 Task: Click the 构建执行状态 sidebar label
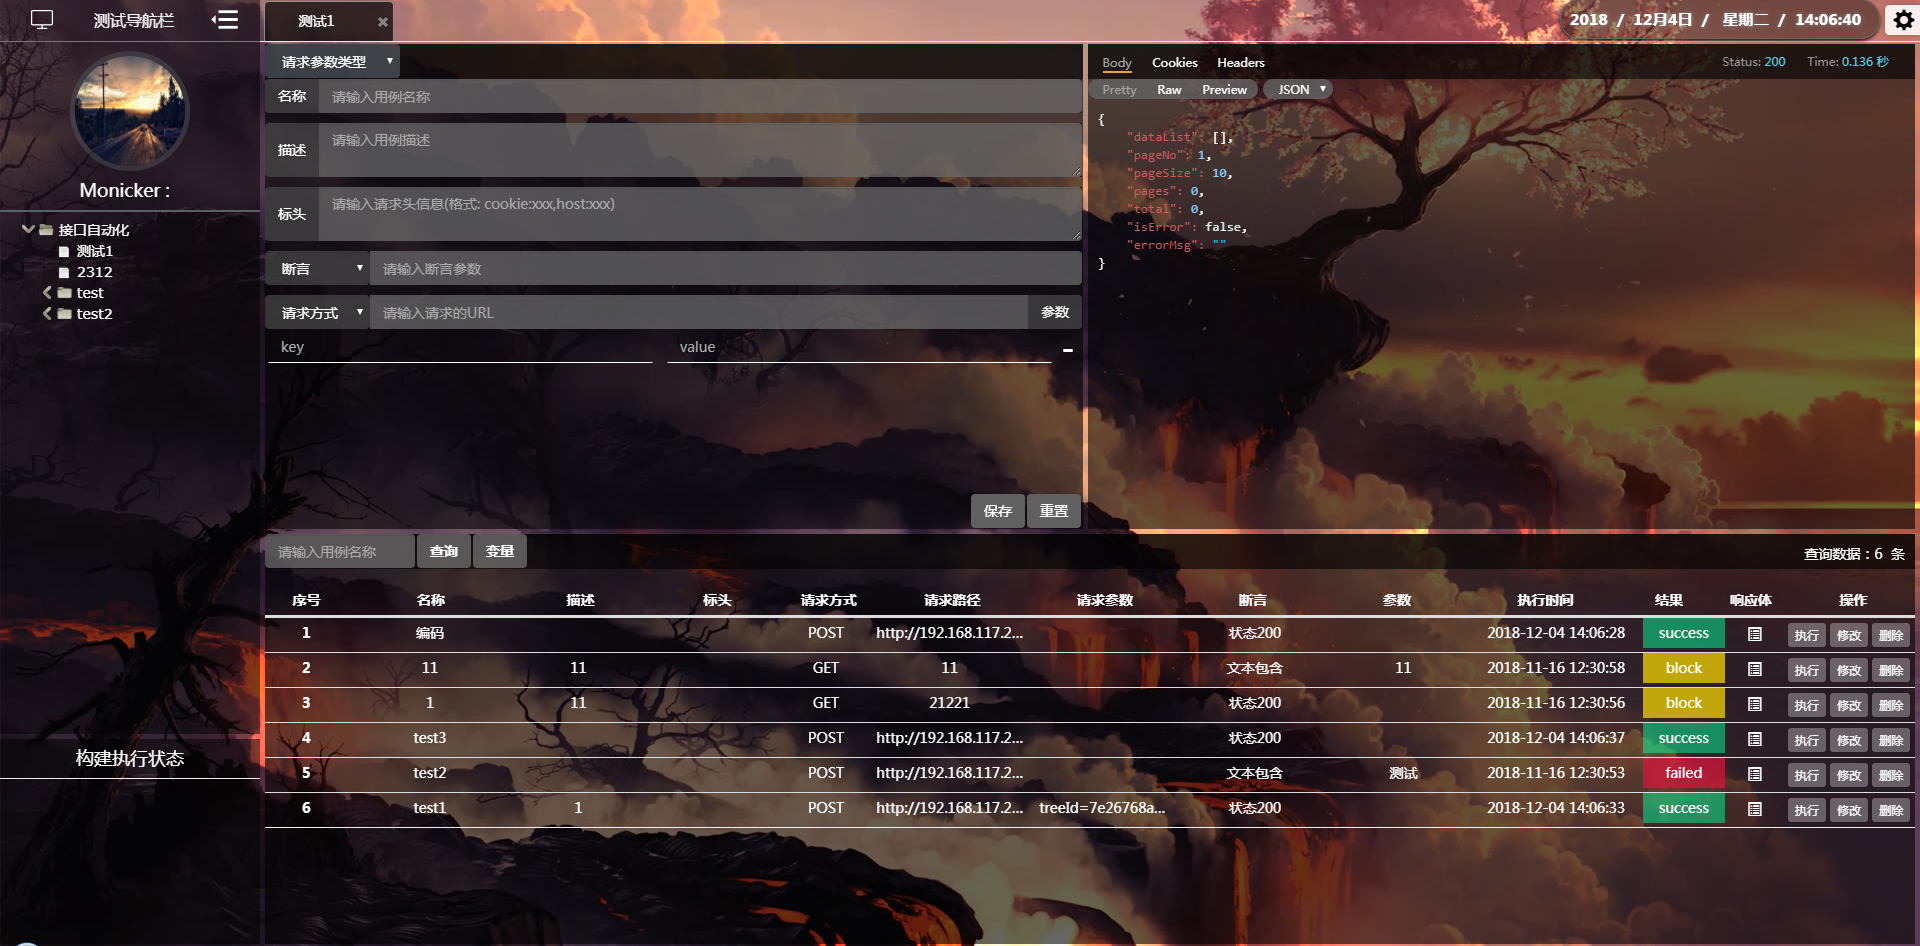130,758
